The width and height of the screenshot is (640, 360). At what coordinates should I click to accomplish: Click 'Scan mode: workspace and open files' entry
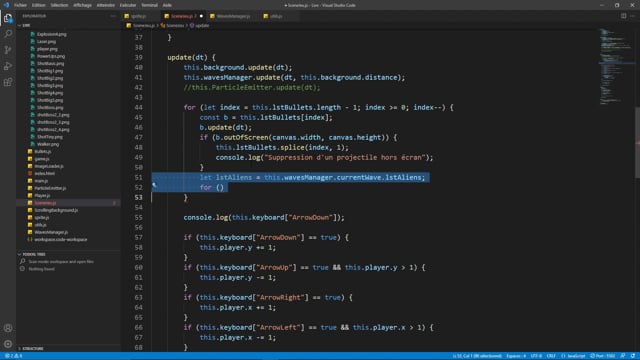[x=61, y=262]
